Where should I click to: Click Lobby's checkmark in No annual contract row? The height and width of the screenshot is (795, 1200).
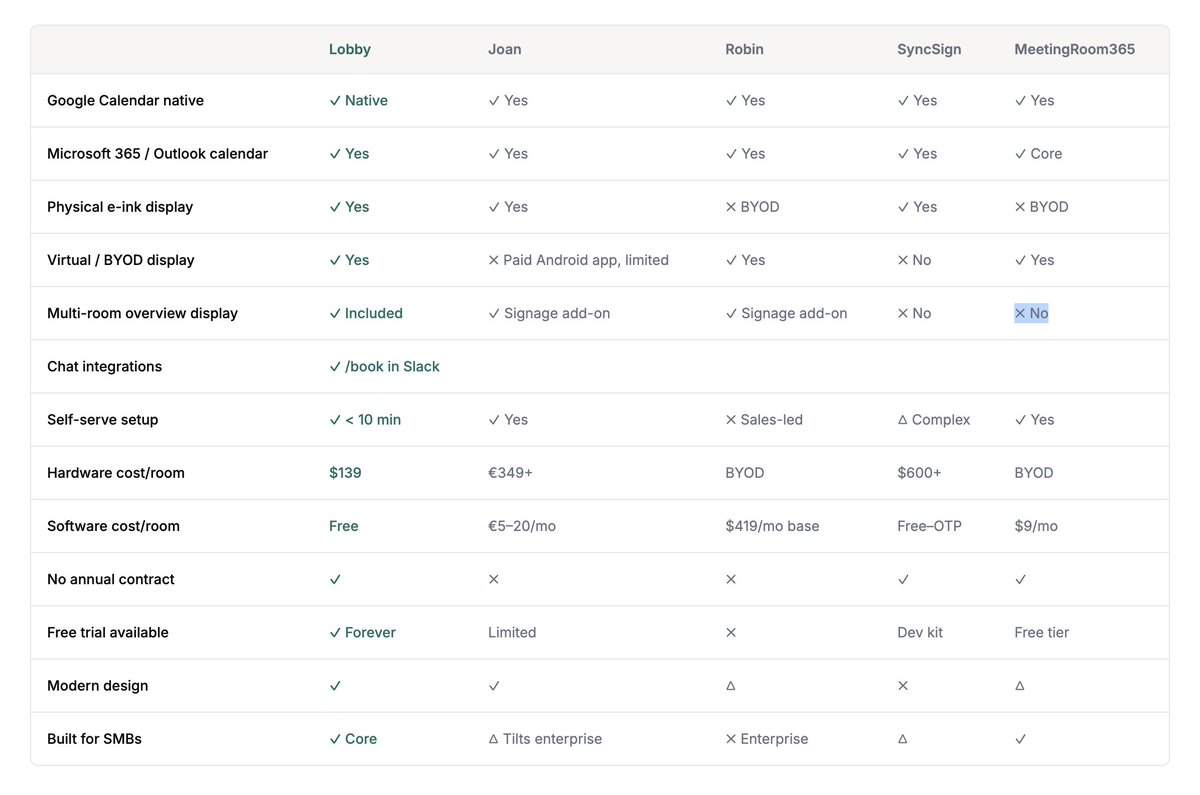click(x=335, y=579)
